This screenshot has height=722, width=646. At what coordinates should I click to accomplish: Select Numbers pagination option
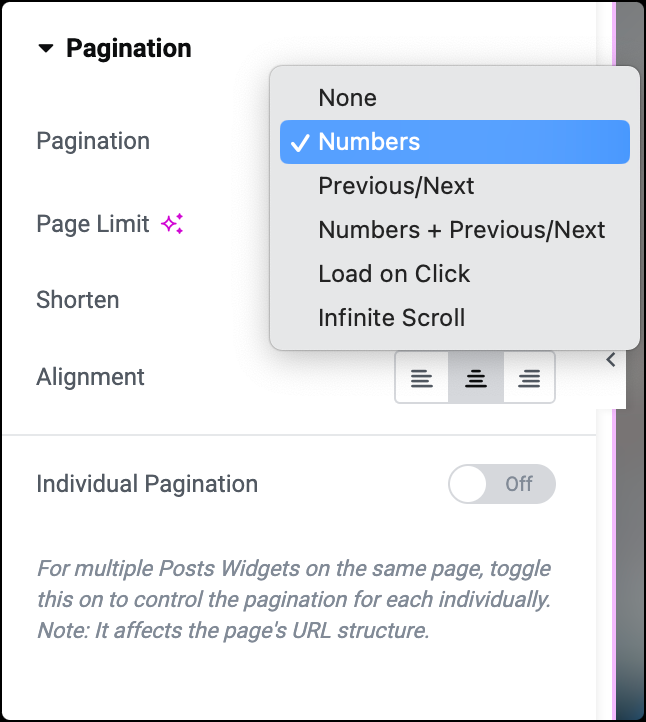pos(454,142)
